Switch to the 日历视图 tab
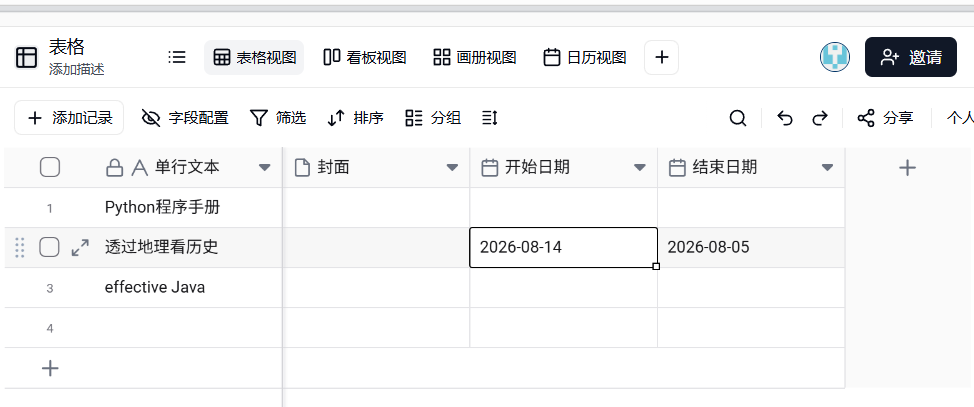974x407 pixels. pyautogui.click(x=585, y=57)
